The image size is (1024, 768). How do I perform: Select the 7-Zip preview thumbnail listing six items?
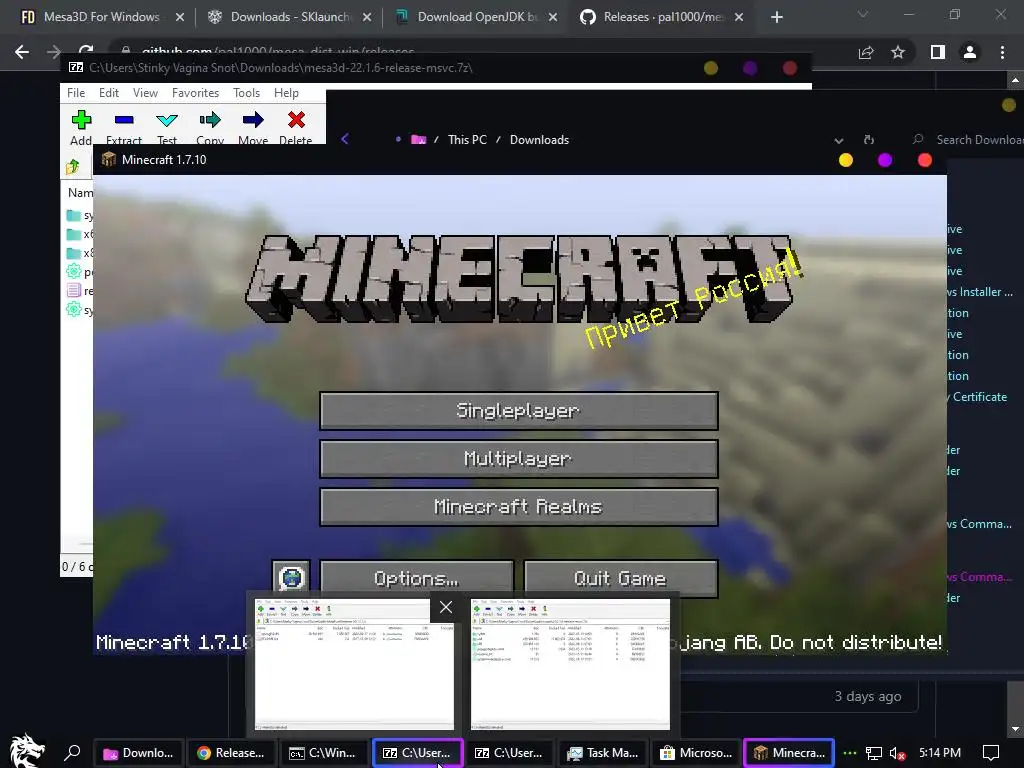(x=570, y=664)
